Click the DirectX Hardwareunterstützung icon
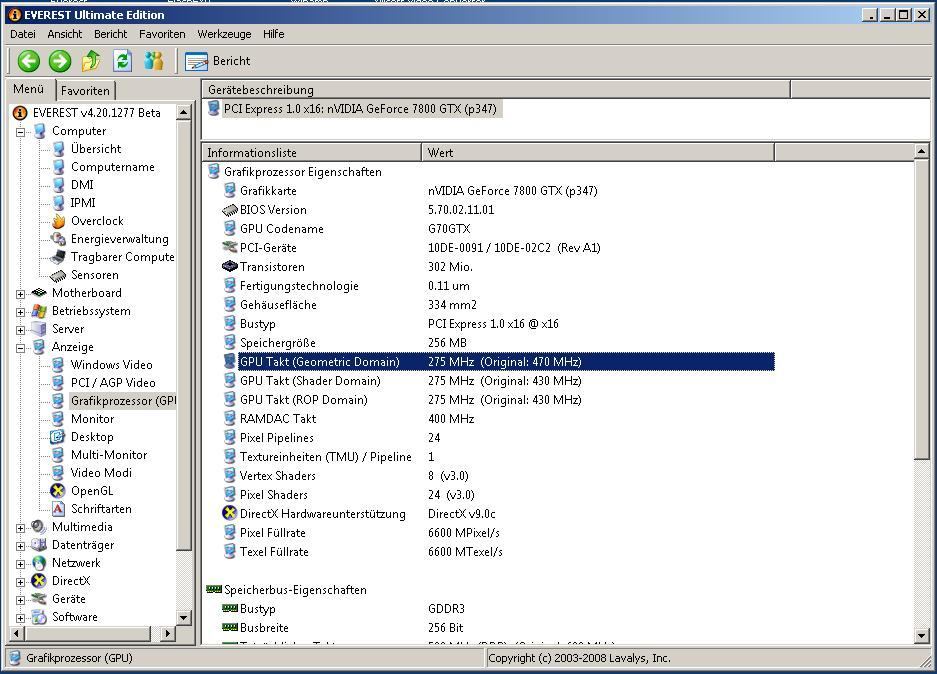Screen dimensions: 937x674 tap(229, 513)
